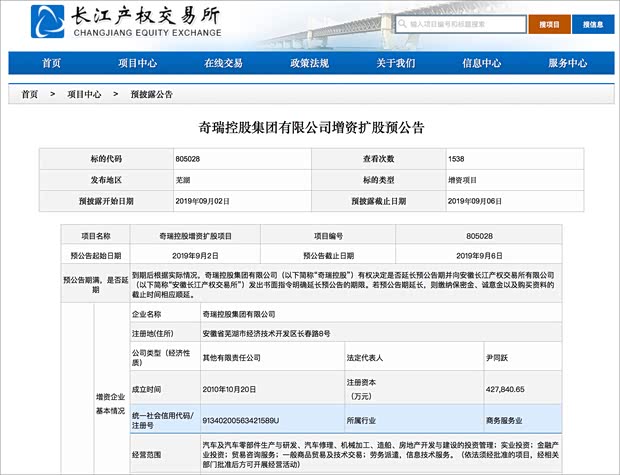Go to 在线交易 navigation item
The image size is (620, 475).
tap(223, 63)
